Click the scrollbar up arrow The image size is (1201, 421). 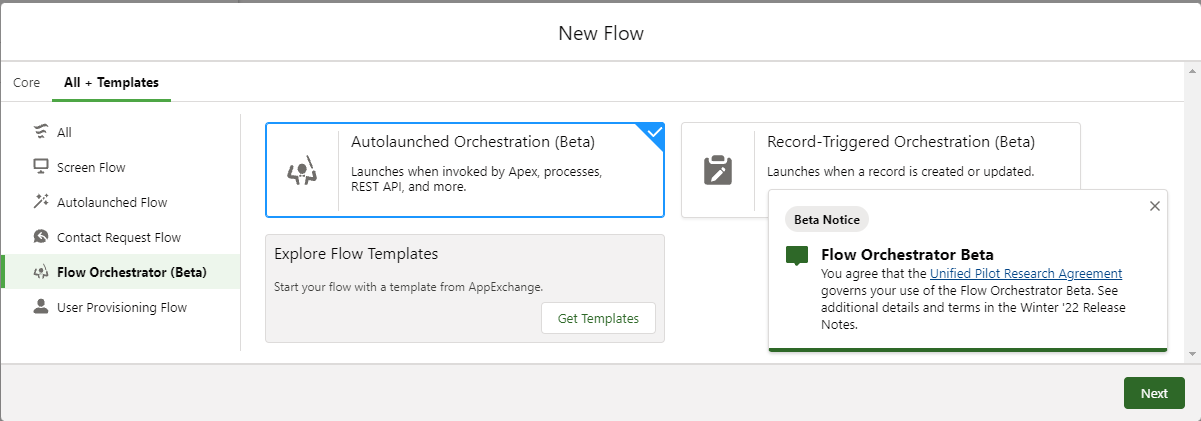(1191, 72)
